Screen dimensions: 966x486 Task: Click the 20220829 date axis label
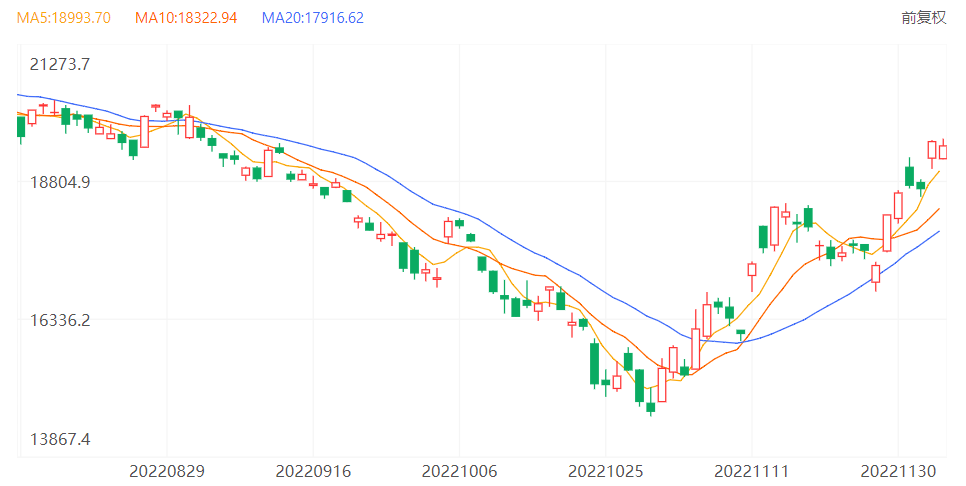click(x=167, y=472)
